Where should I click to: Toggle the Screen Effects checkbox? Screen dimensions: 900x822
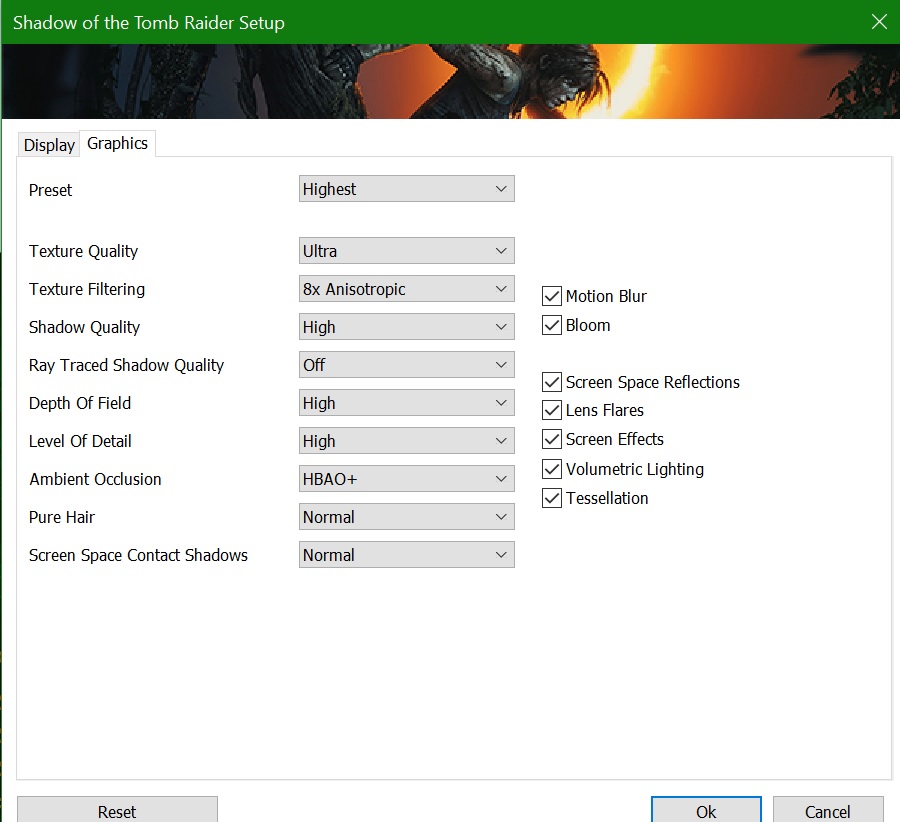pyautogui.click(x=552, y=439)
